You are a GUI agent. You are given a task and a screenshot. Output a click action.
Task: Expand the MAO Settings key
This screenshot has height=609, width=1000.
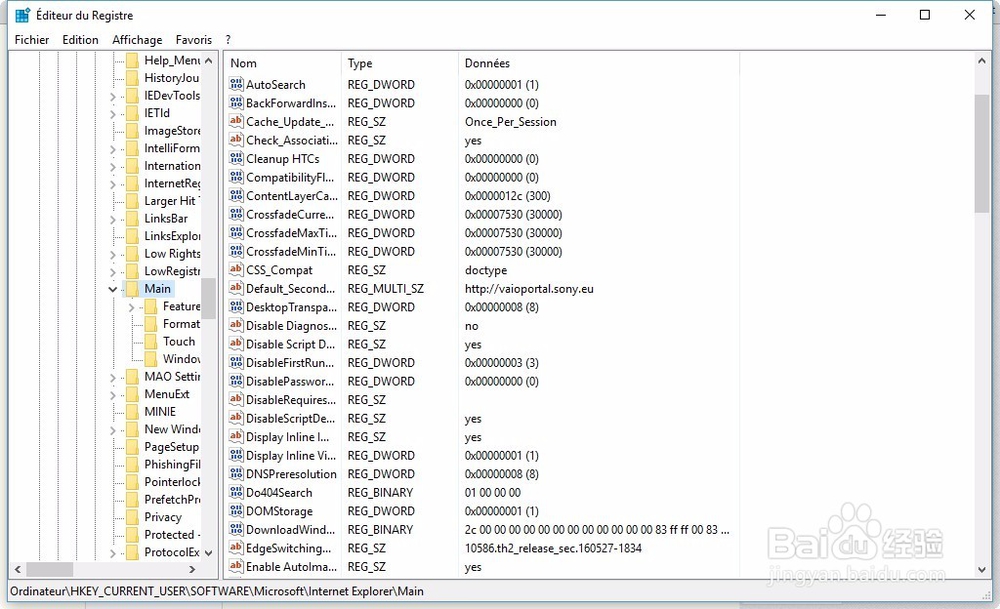[x=113, y=378]
